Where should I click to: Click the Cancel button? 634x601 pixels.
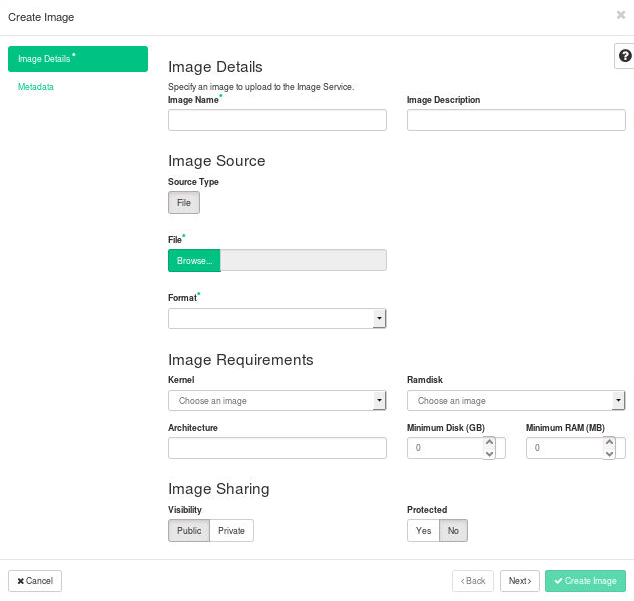[35, 581]
